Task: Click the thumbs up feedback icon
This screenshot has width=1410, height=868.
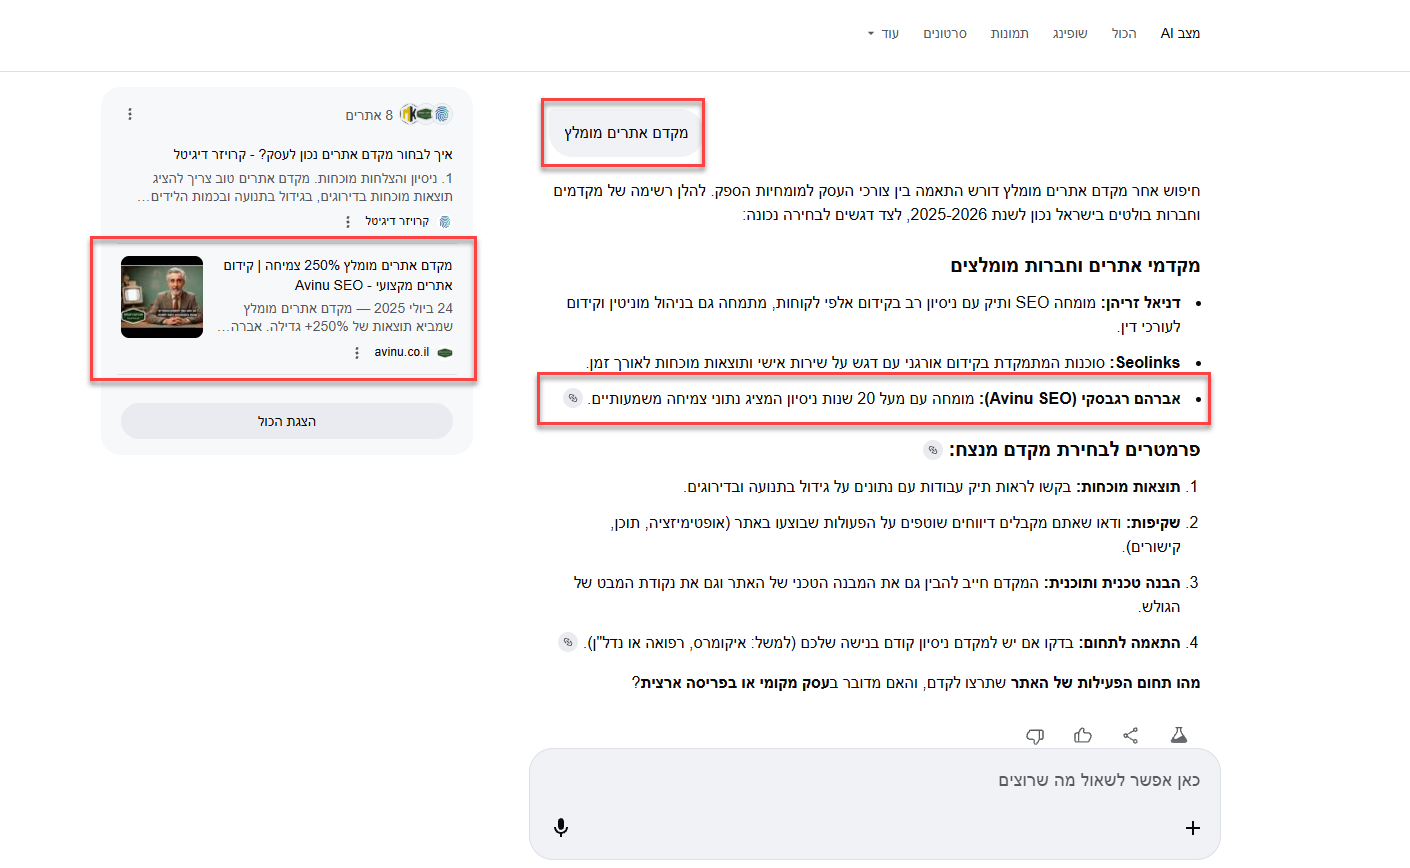Action: [1083, 736]
